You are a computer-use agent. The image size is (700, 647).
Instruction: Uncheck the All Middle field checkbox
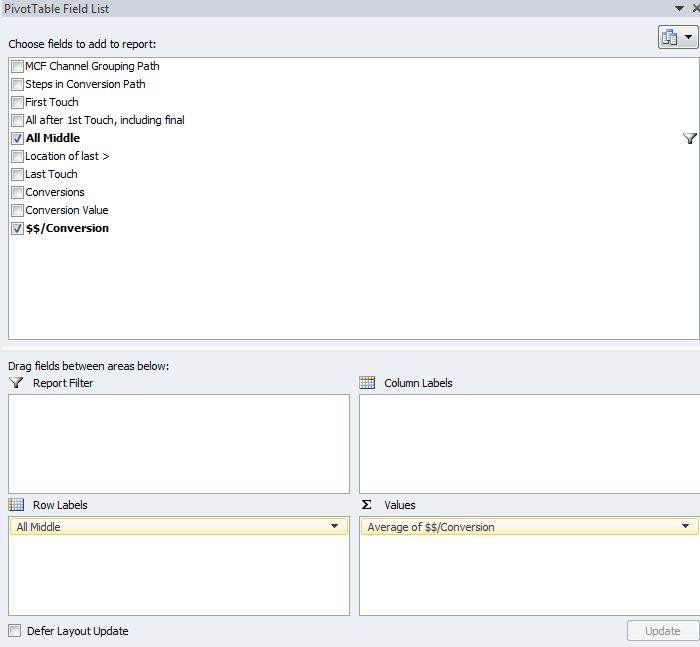(x=17, y=138)
